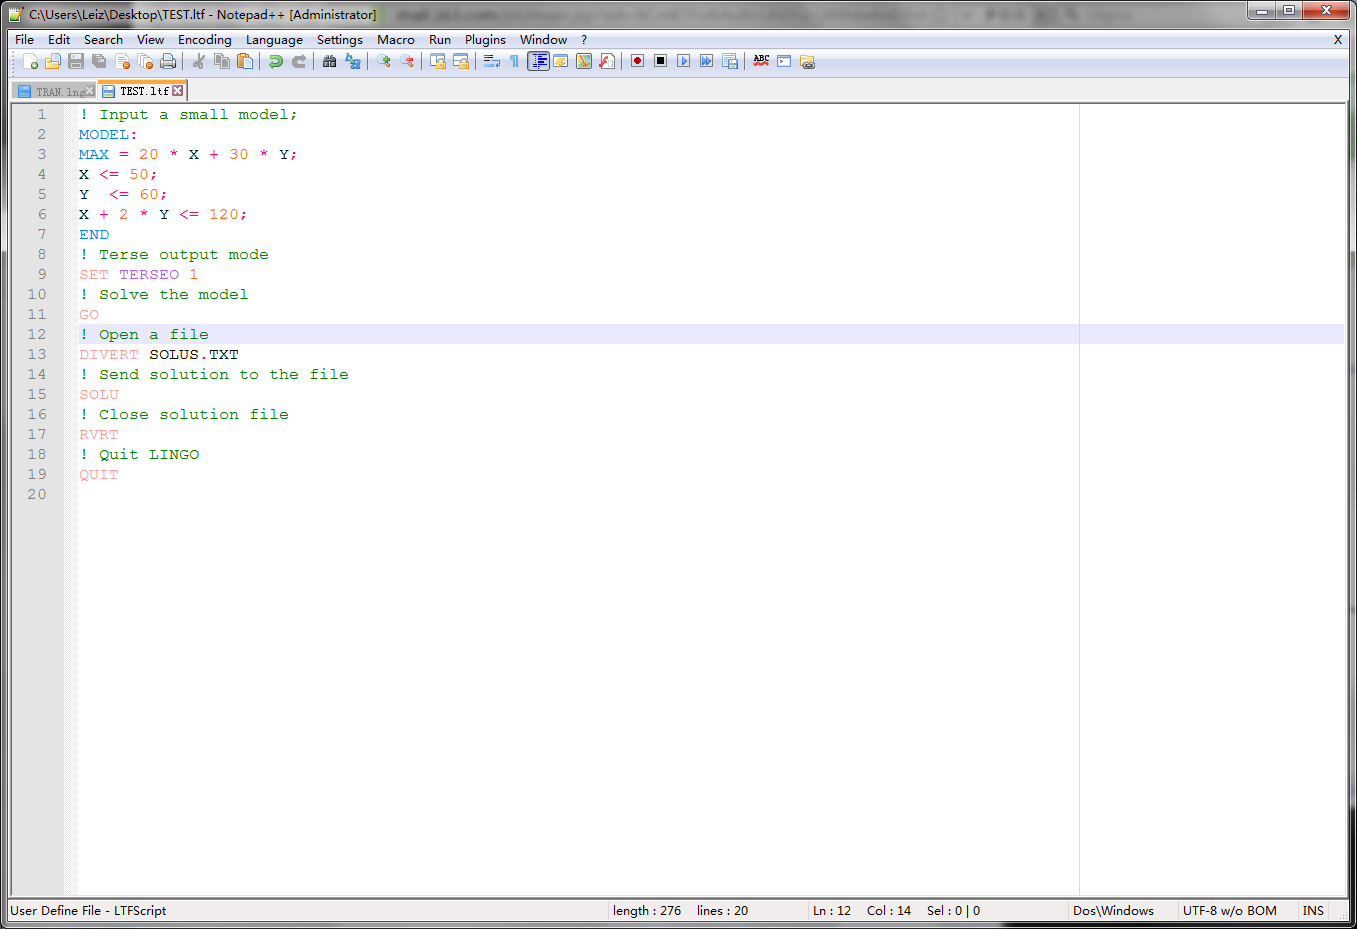The image size is (1357, 929).
Task: Open the Plugins menu
Action: tap(485, 40)
